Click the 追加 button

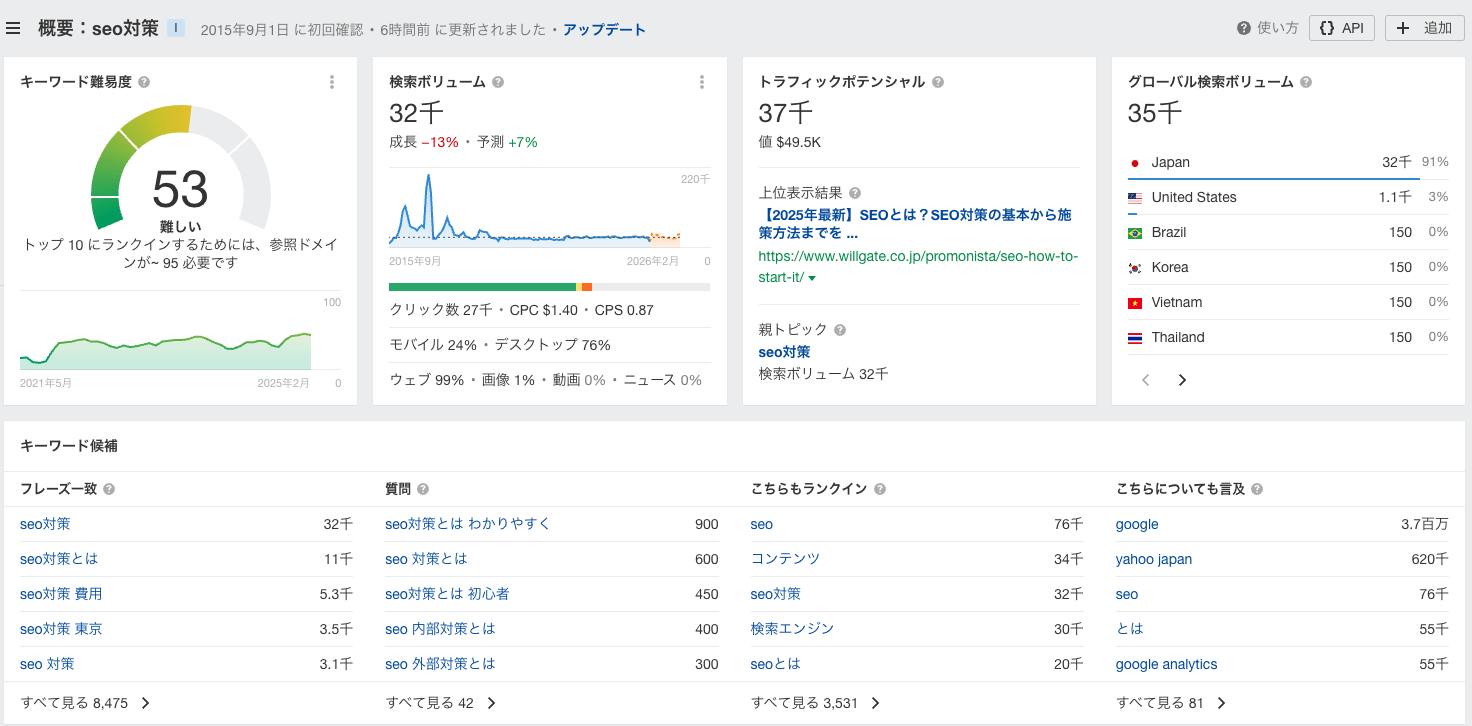[1424, 27]
